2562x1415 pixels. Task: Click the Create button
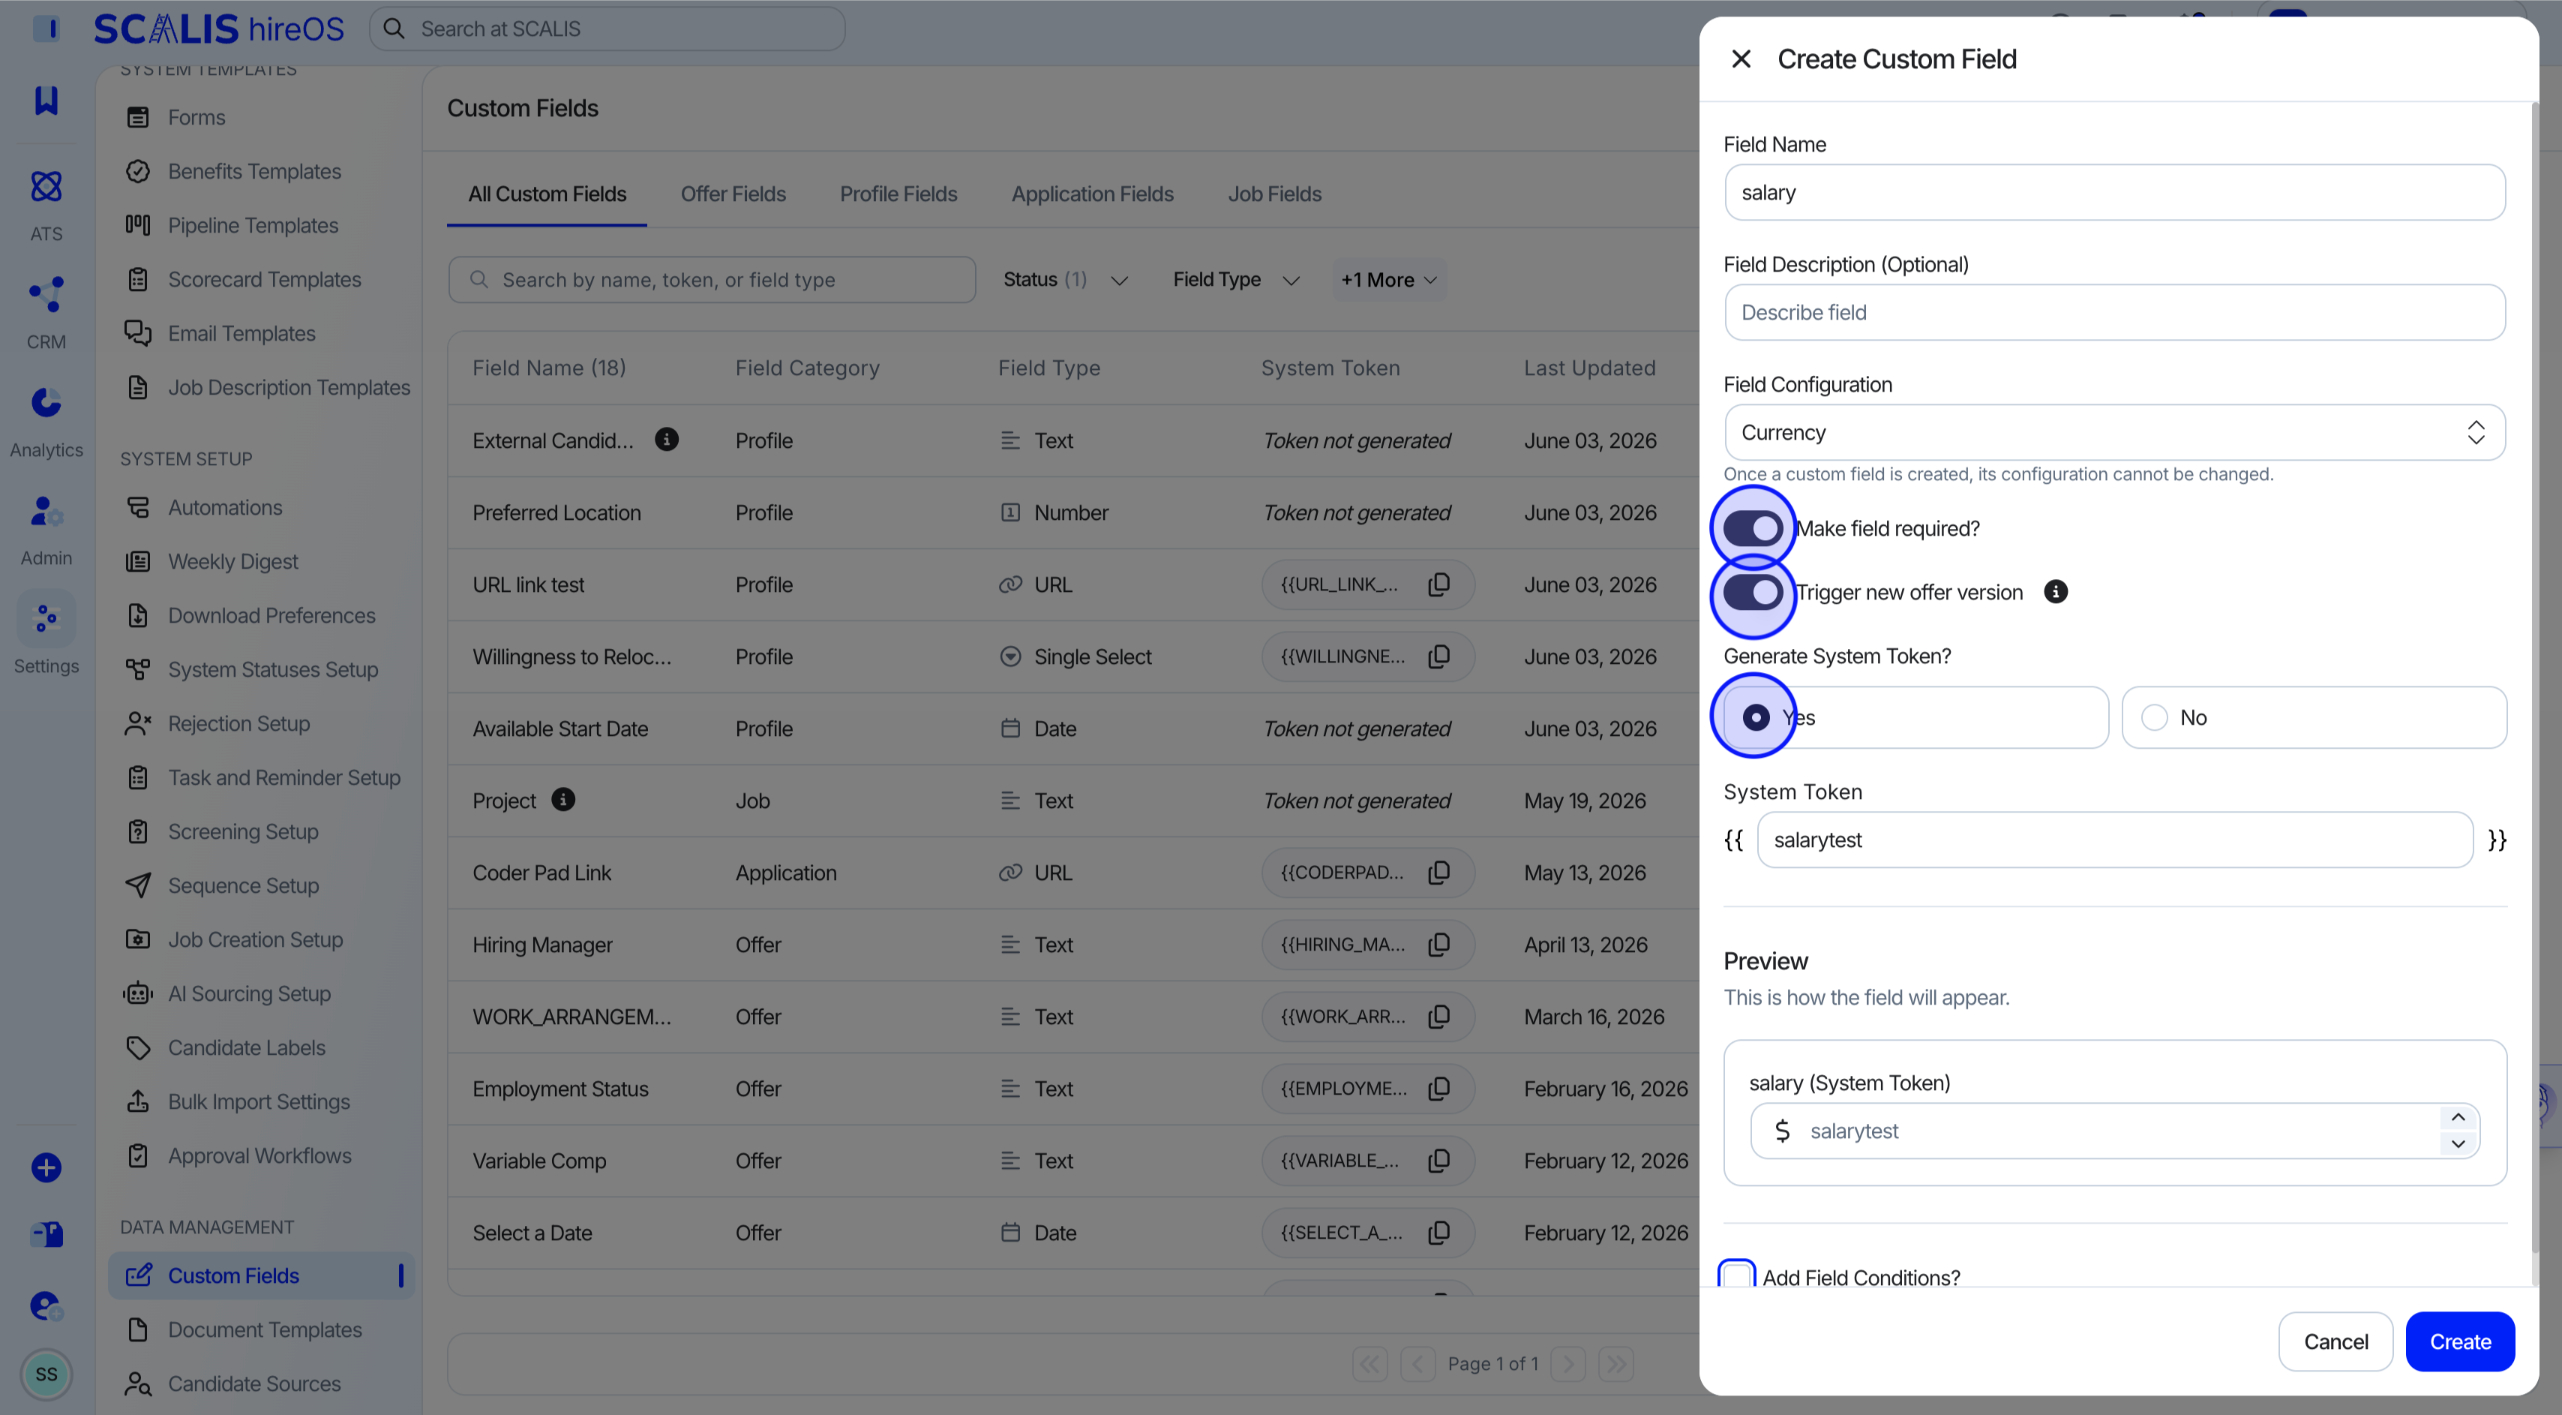click(2460, 1341)
